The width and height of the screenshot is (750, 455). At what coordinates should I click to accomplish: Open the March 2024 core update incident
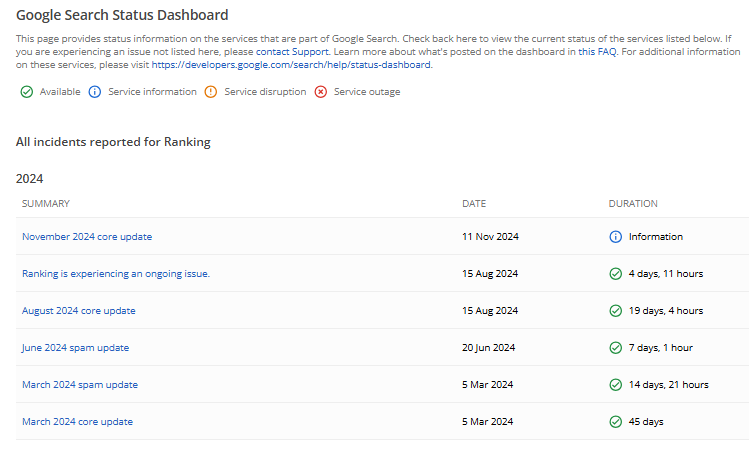[x=77, y=422]
